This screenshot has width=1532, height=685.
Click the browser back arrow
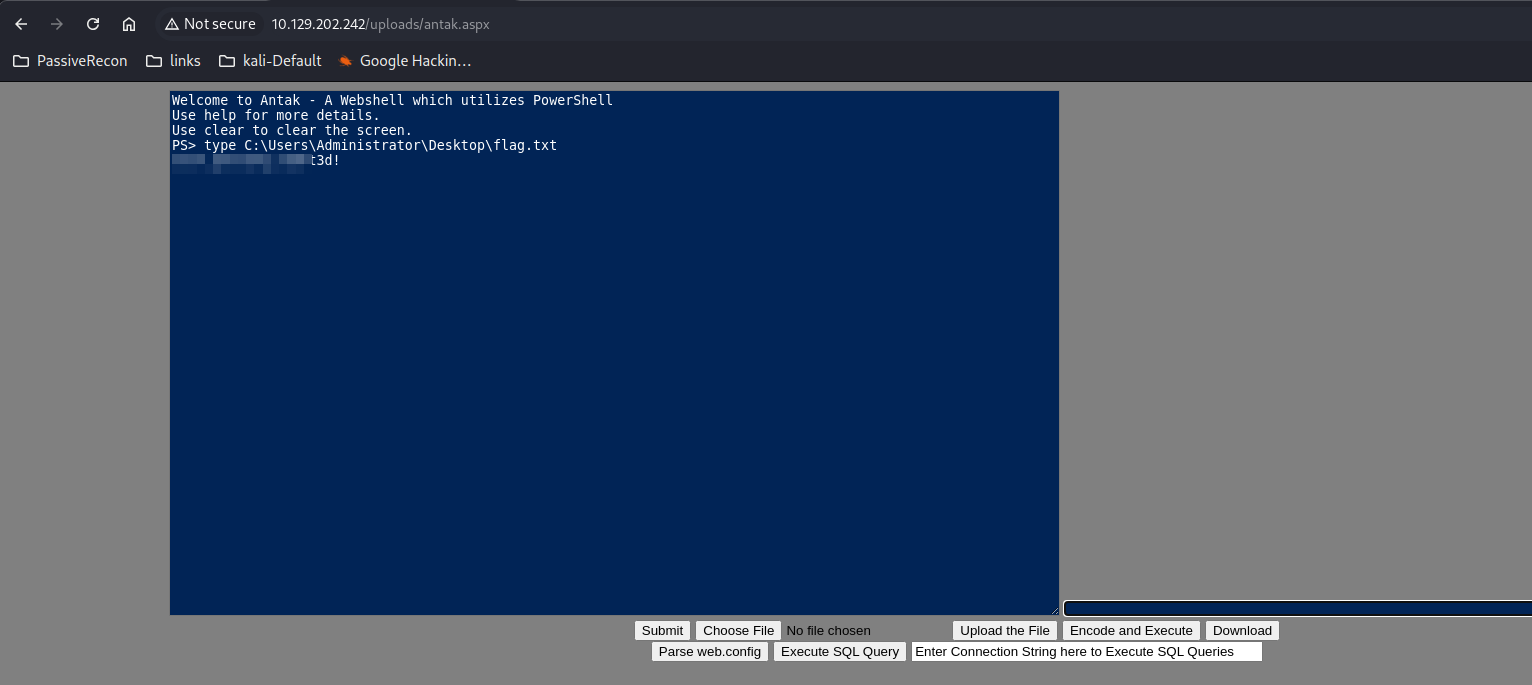[x=21, y=24]
